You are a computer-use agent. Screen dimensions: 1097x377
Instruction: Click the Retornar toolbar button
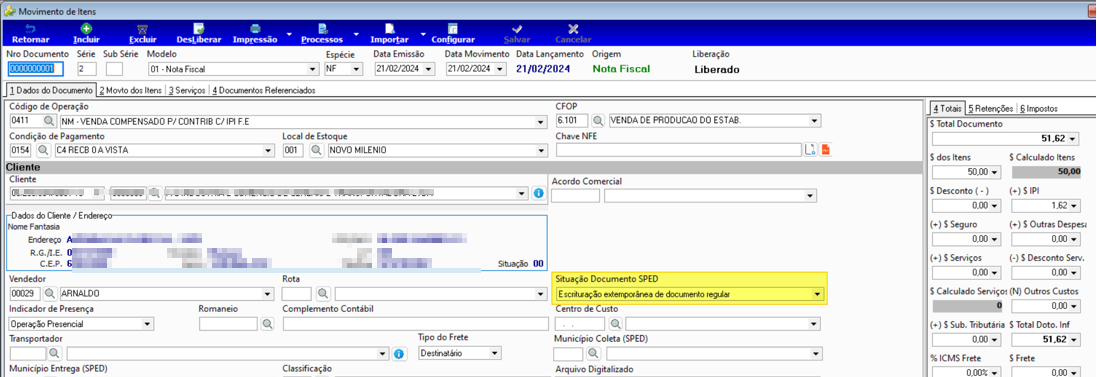click(x=30, y=34)
